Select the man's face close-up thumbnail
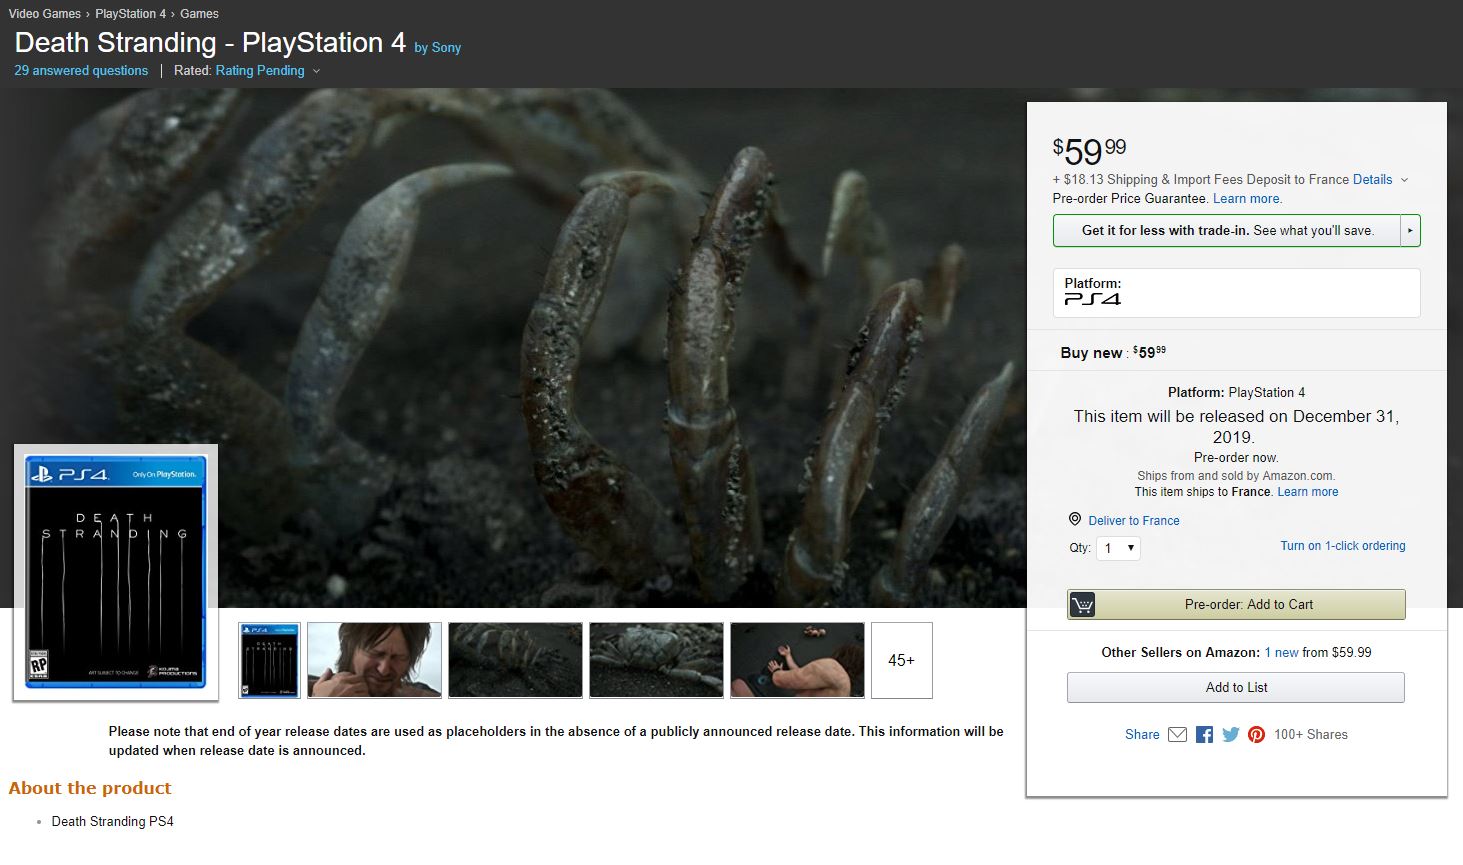This screenshot has width=1463, height=865. (374, 660)
